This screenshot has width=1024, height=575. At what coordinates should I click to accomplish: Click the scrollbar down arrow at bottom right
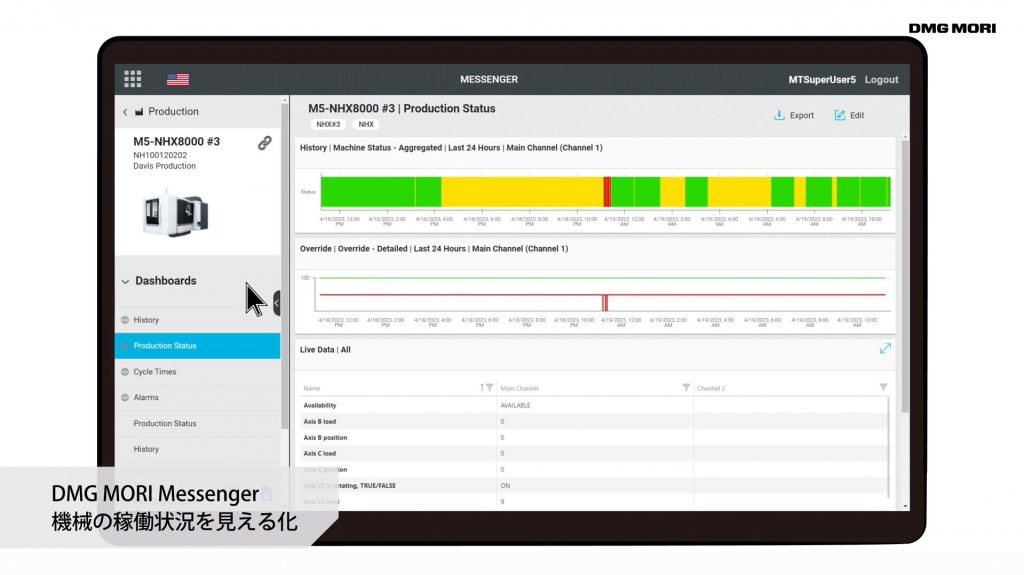[x=905, y=506]
